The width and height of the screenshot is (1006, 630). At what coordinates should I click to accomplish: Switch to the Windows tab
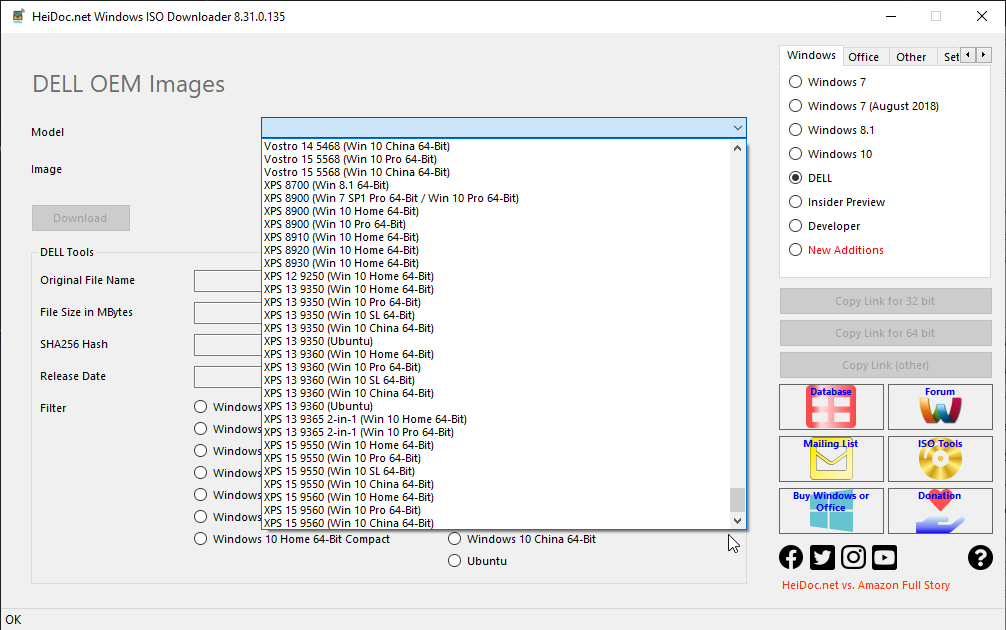pos(811,56)
